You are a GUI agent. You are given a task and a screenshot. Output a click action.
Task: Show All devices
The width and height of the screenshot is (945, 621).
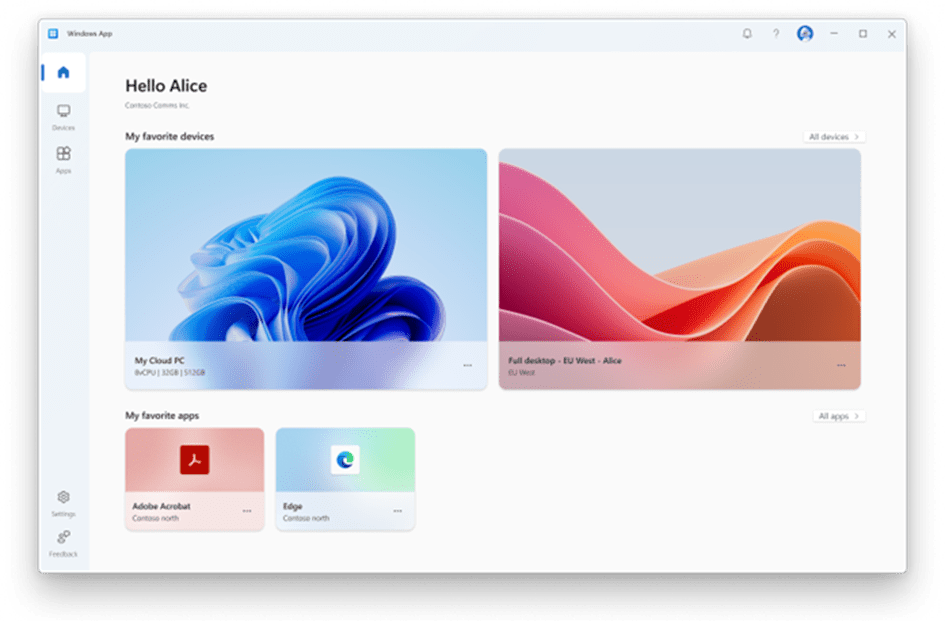coord(834,137)
